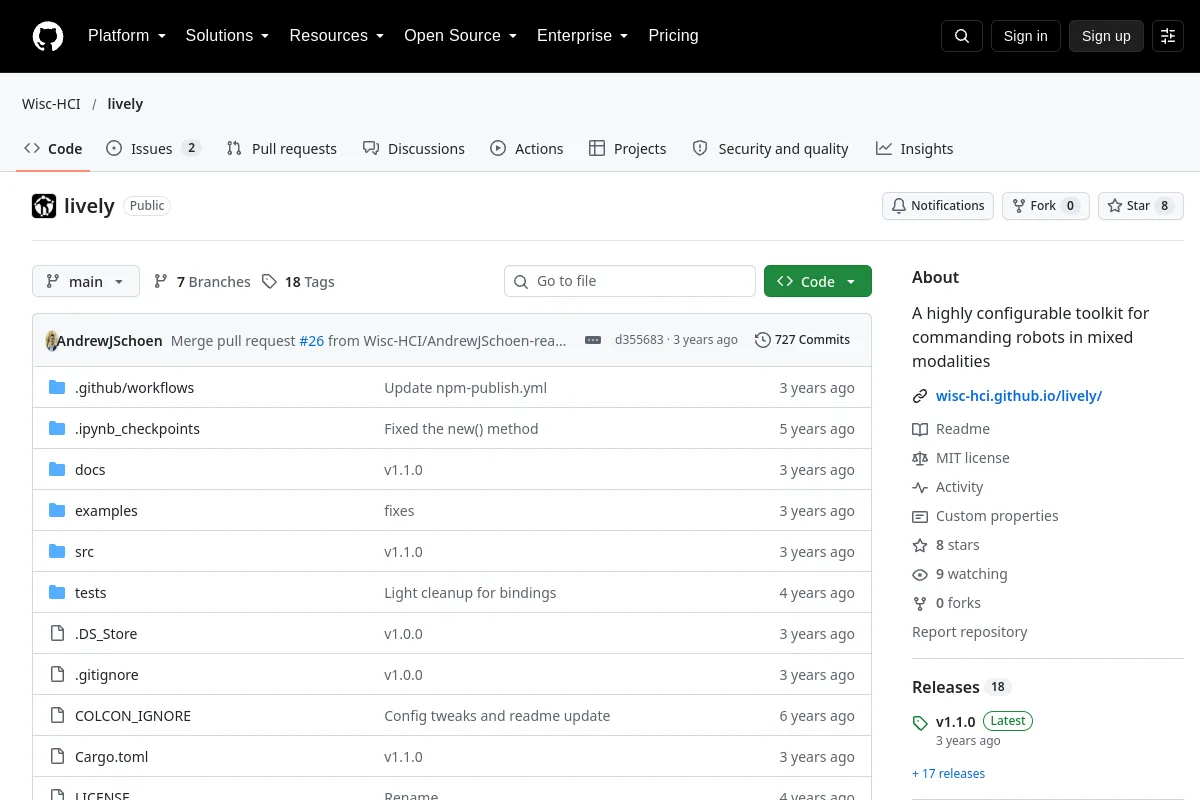The height and width of the screenshot is (800, 1200).
Task: Click AndrewJSchoen's avatar in commit bar
Action: click(51, 340)
